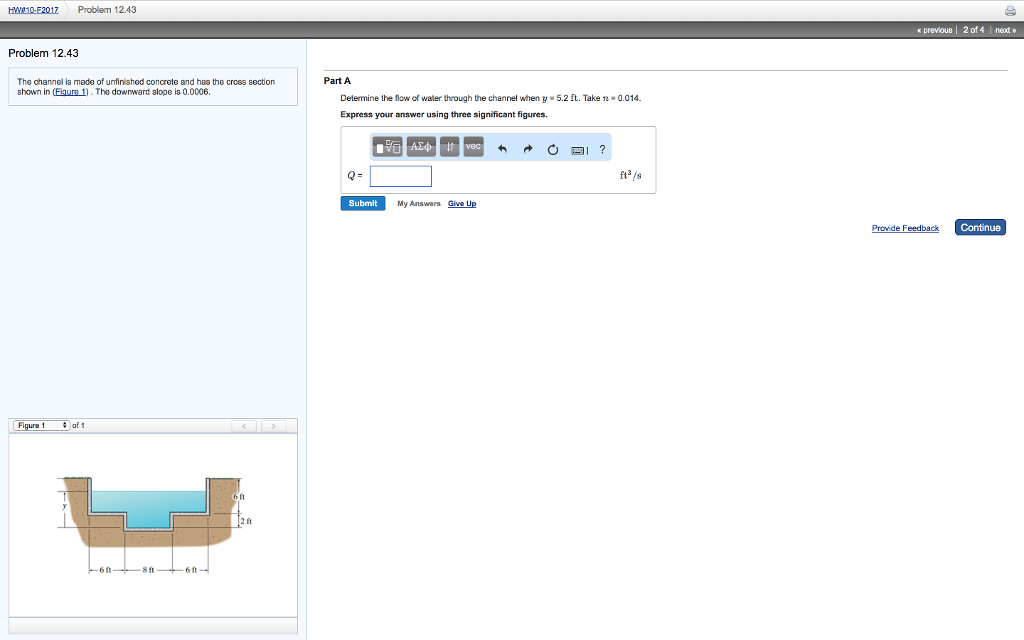Select the vec vector notation button
The width and height of the screenshot is (1024, 640).
[473, 147]
